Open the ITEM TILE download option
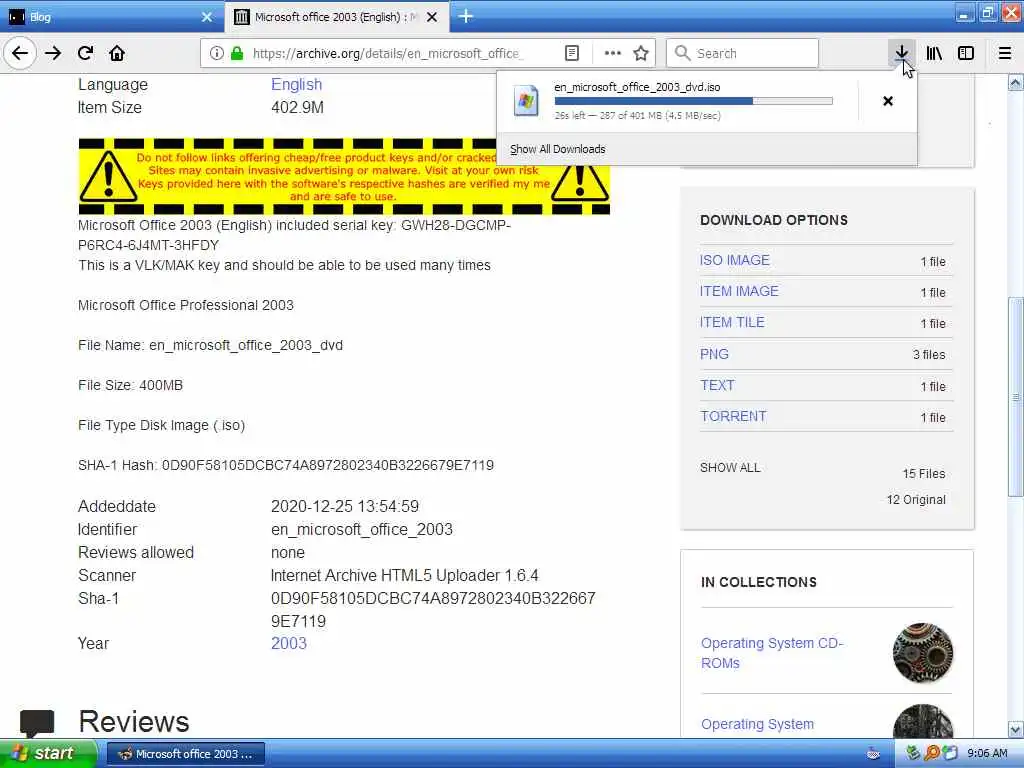The width and height of the screenshot is (1024, 768). [x=732, y=322]
